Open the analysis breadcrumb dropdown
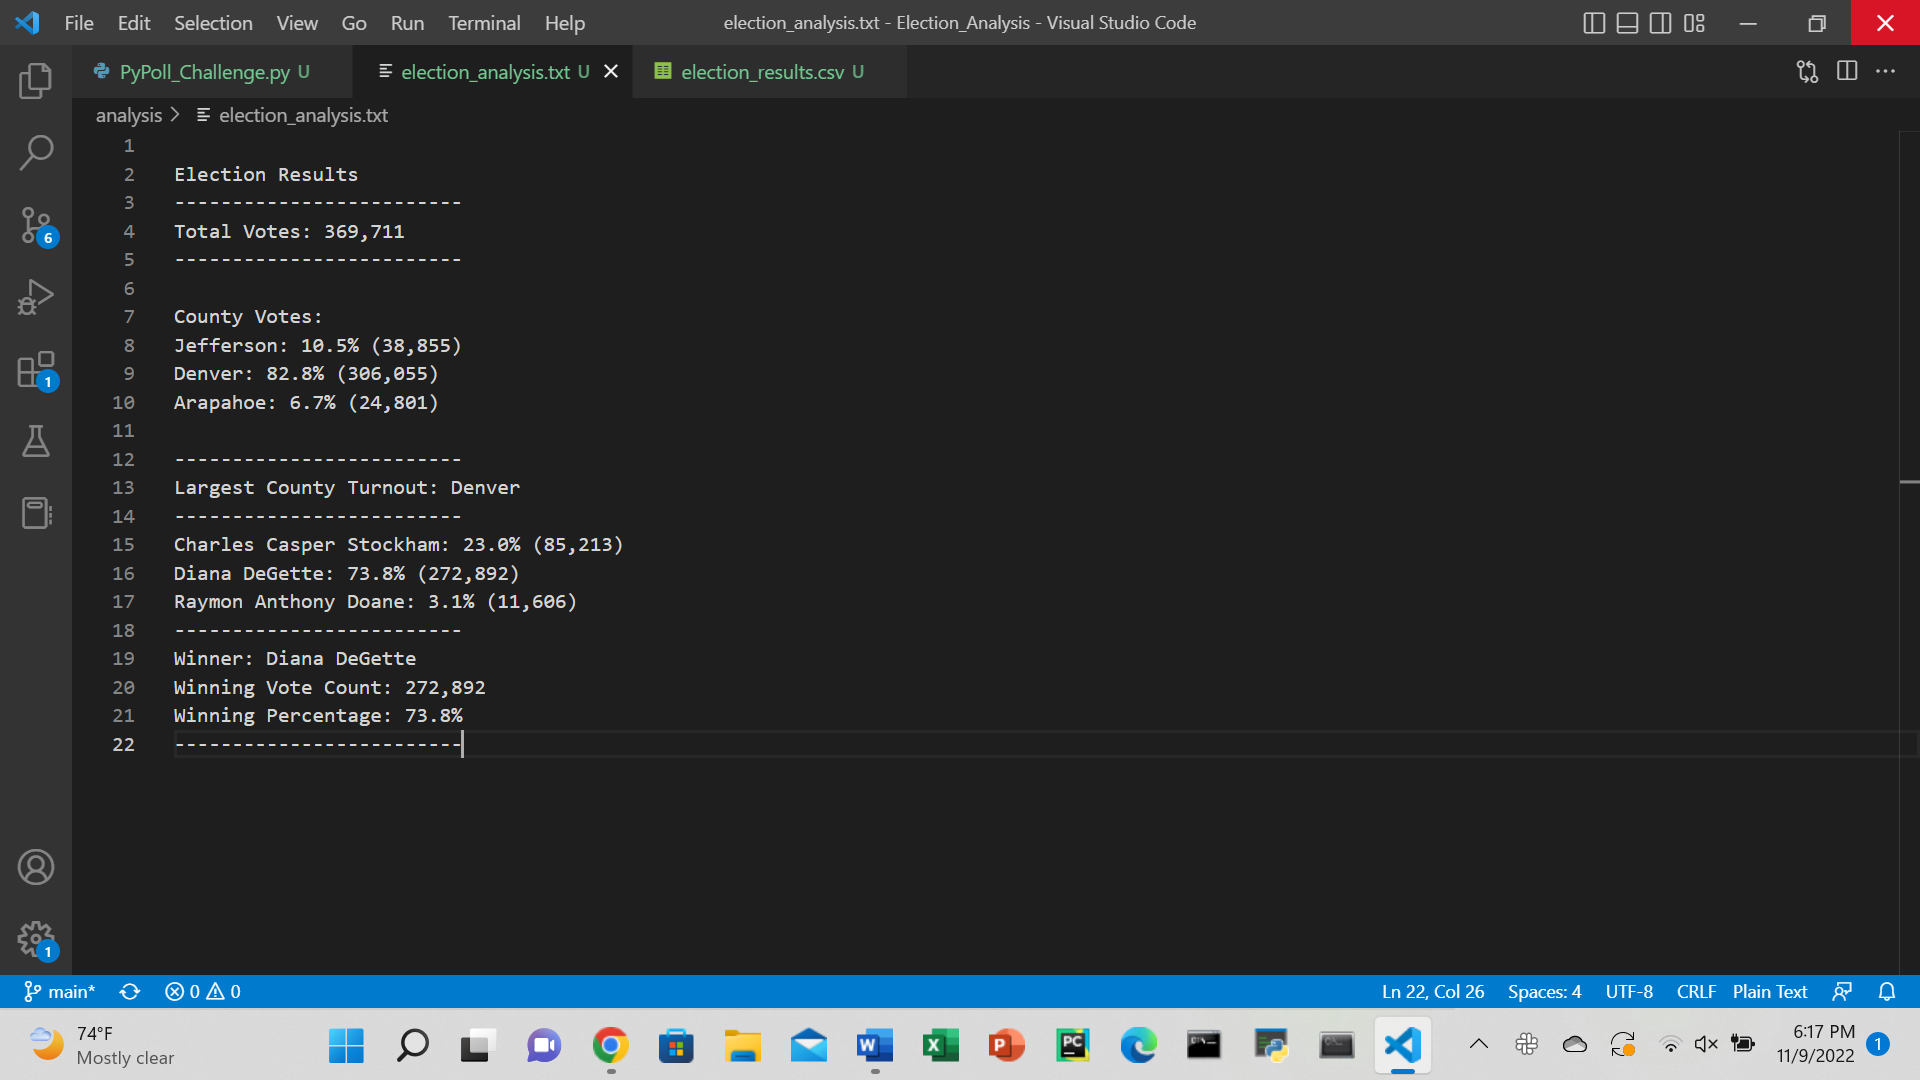 128,115
